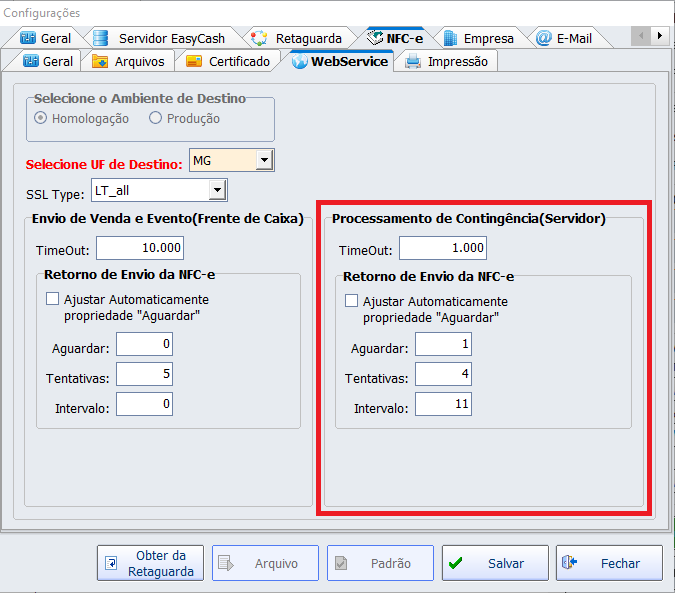
Task: Click the green checkmark on Salvar
Action: click(x=456, y=563)
